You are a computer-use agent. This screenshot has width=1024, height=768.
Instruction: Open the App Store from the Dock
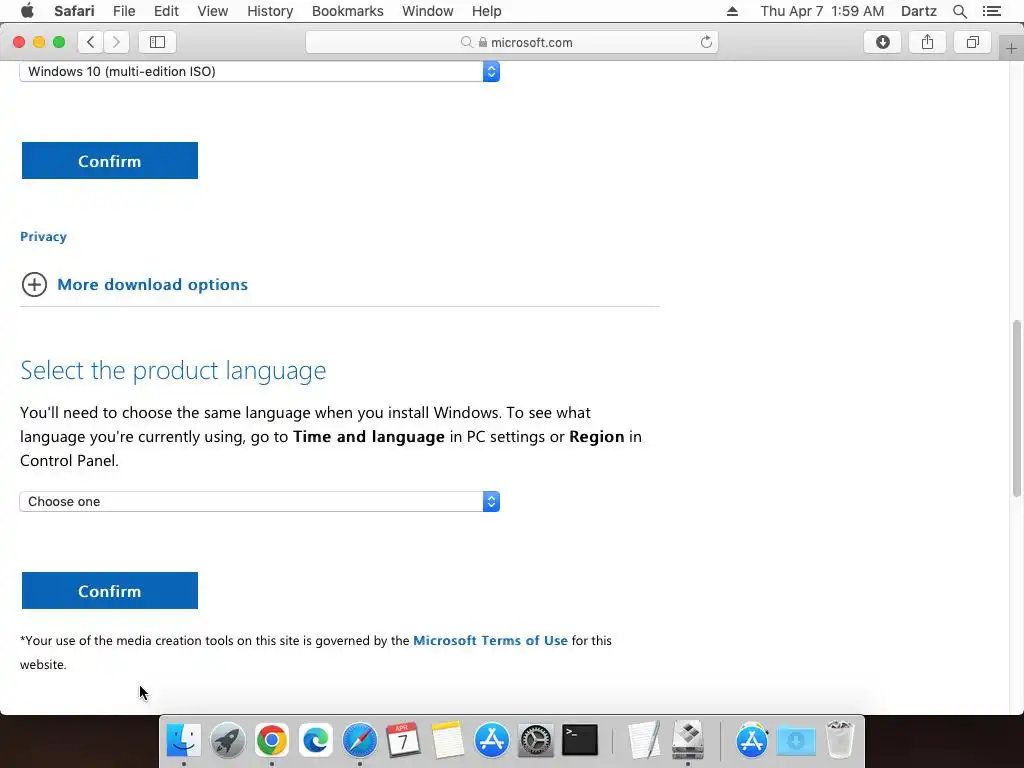coord(491,741)
